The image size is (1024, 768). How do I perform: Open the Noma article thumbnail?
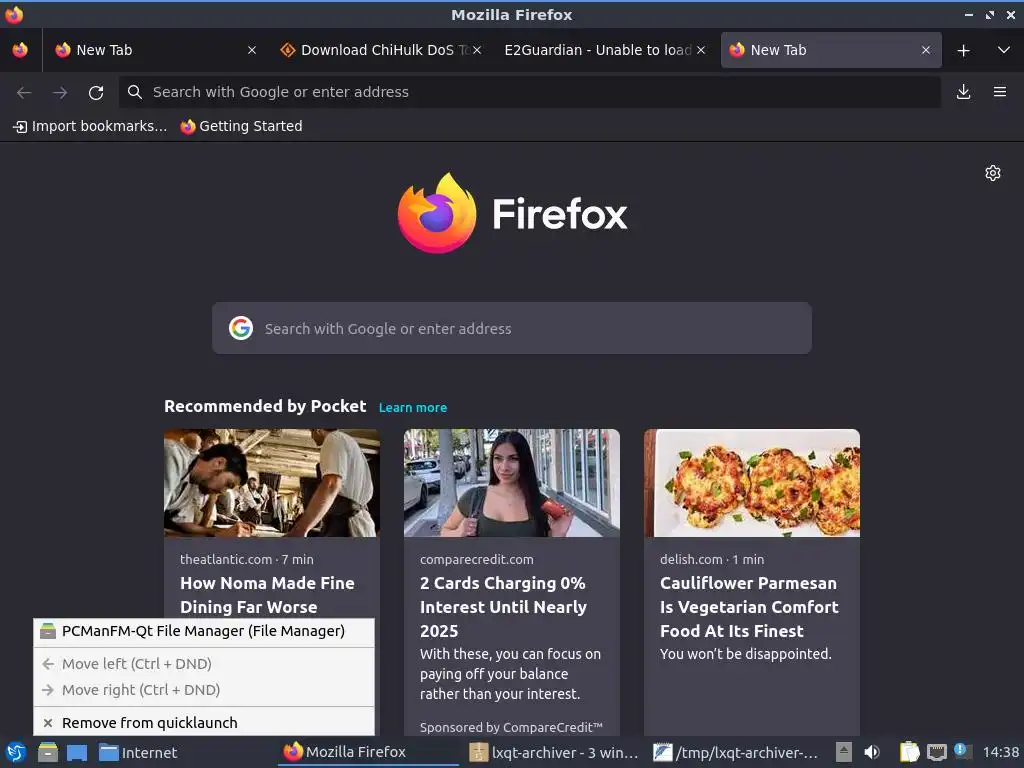pos(272,483)
